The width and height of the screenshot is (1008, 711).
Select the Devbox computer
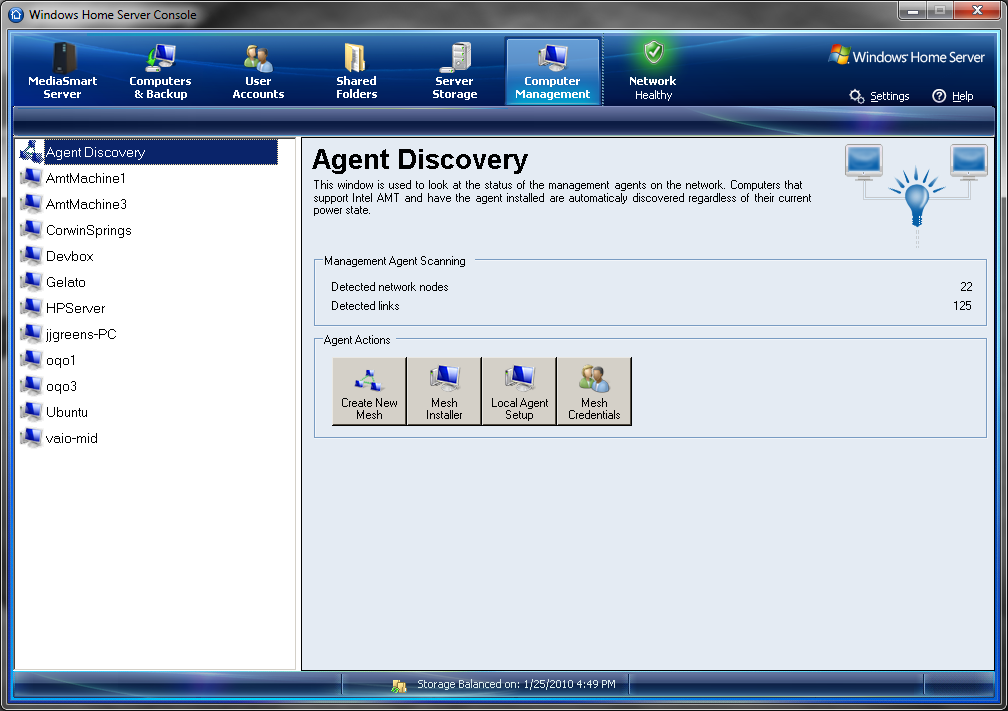[x=69, y=256]
